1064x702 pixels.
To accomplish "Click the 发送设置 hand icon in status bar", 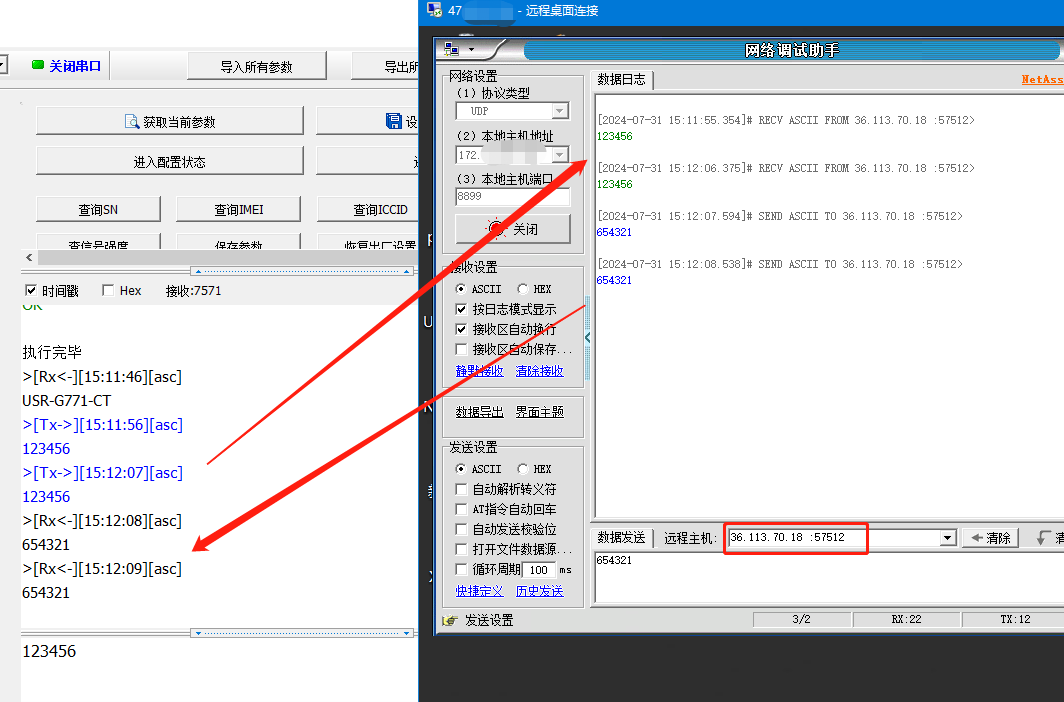I will (449, 620).
